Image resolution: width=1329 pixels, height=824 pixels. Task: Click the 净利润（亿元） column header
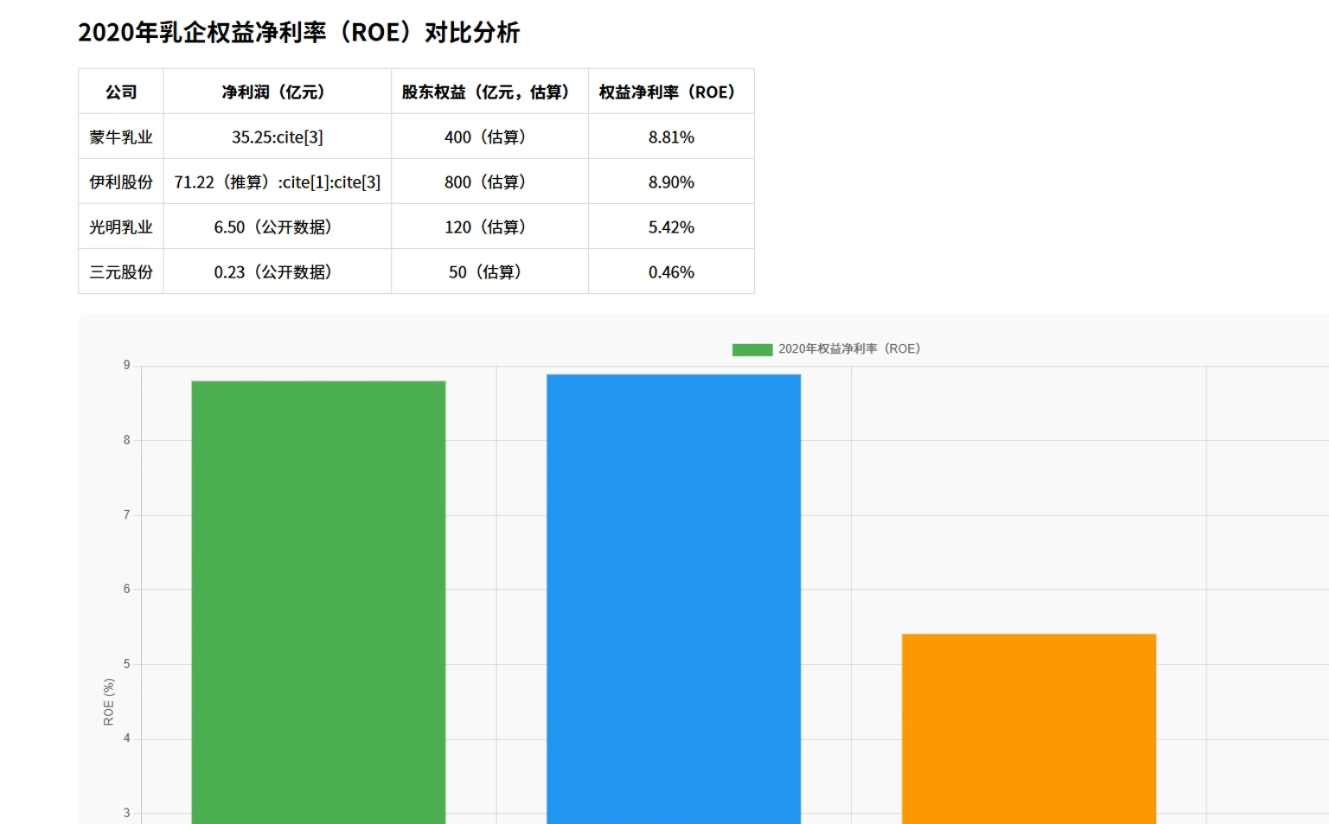click(x=277, y=92)
